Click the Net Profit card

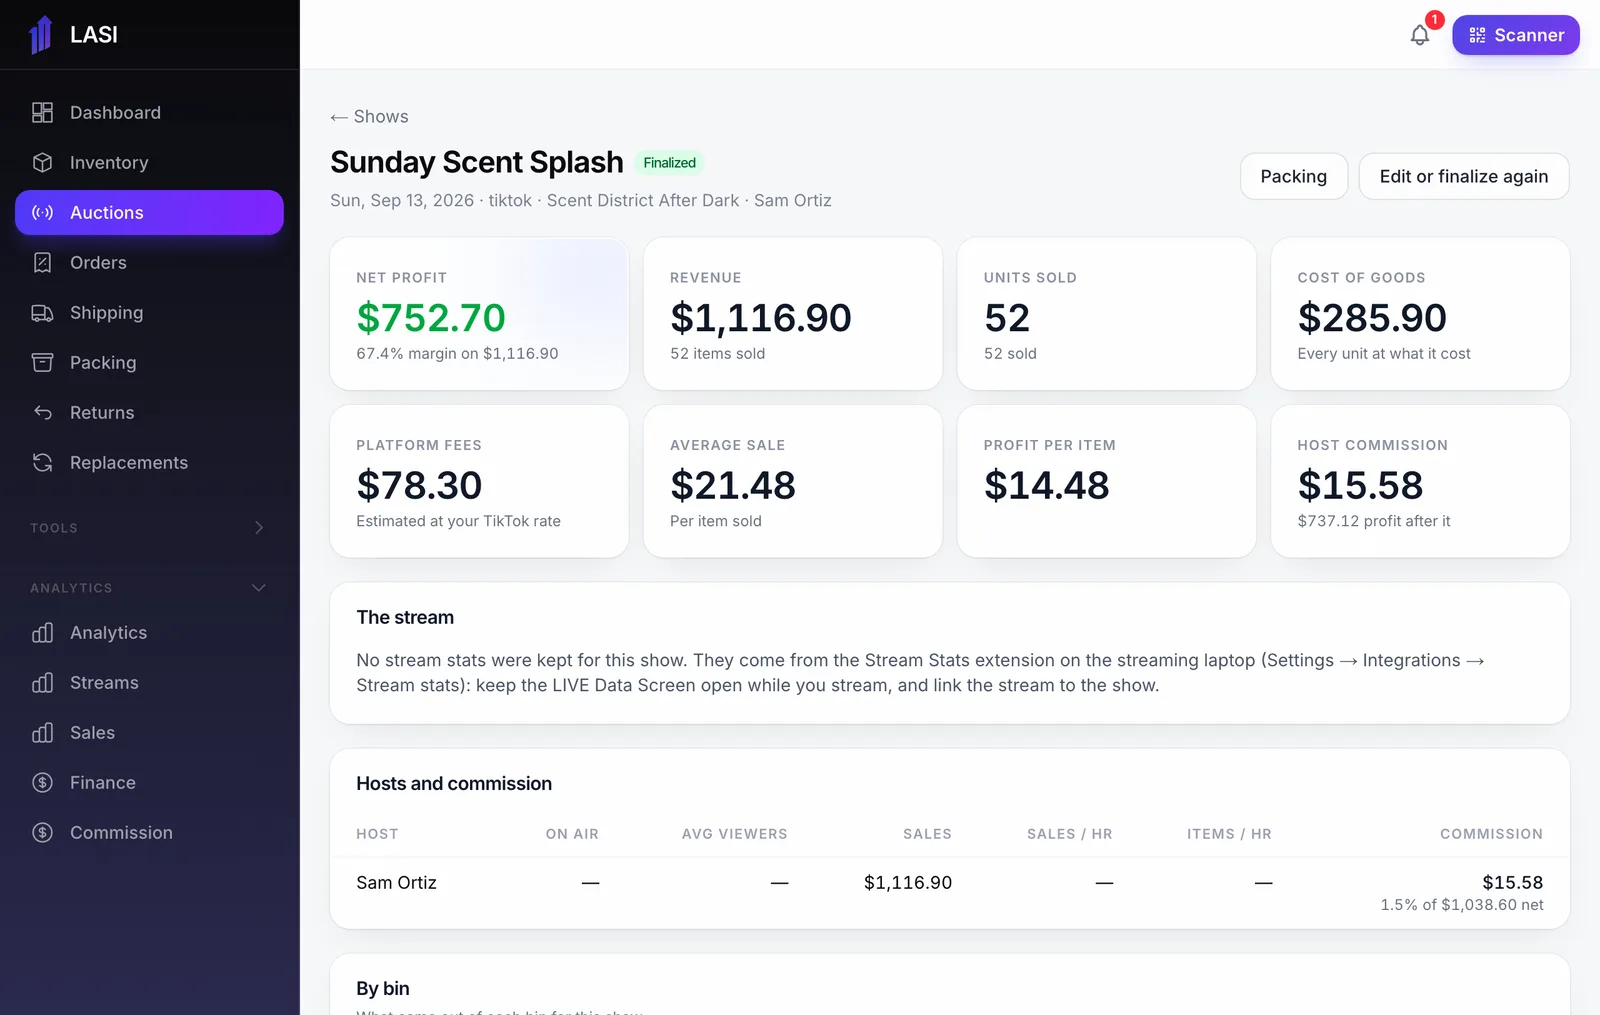pos(479,314)
